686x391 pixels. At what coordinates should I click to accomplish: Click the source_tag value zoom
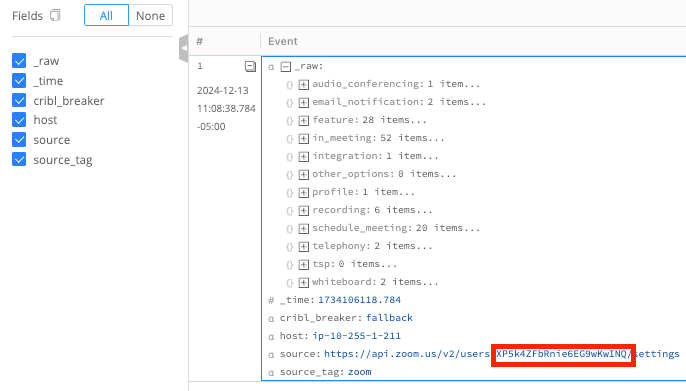359,372
